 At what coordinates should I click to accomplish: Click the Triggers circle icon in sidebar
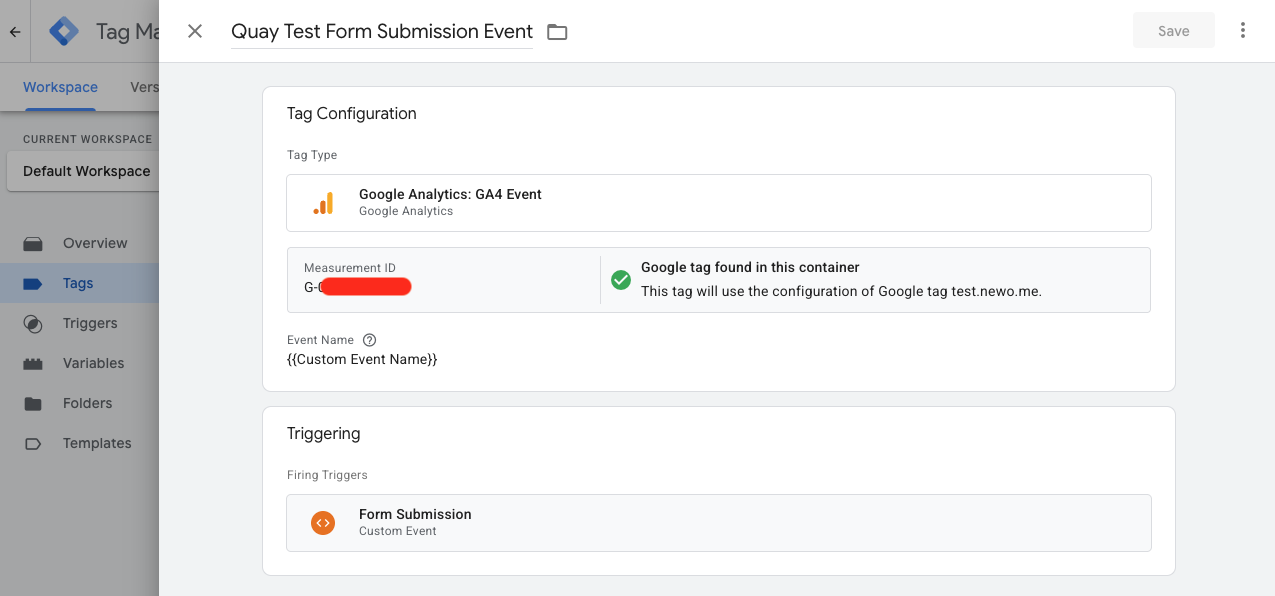(x=33, y=324)
